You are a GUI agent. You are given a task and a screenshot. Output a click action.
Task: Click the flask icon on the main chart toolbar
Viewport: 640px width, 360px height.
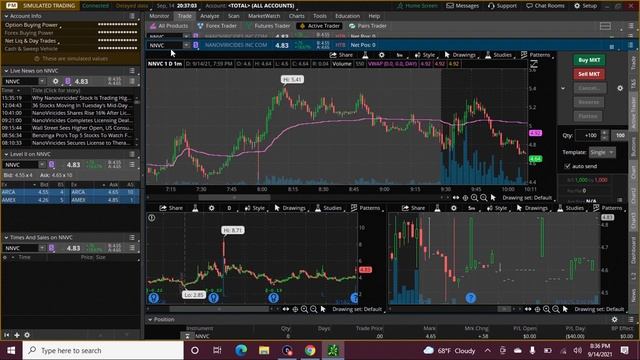click(x=365, y=55)
